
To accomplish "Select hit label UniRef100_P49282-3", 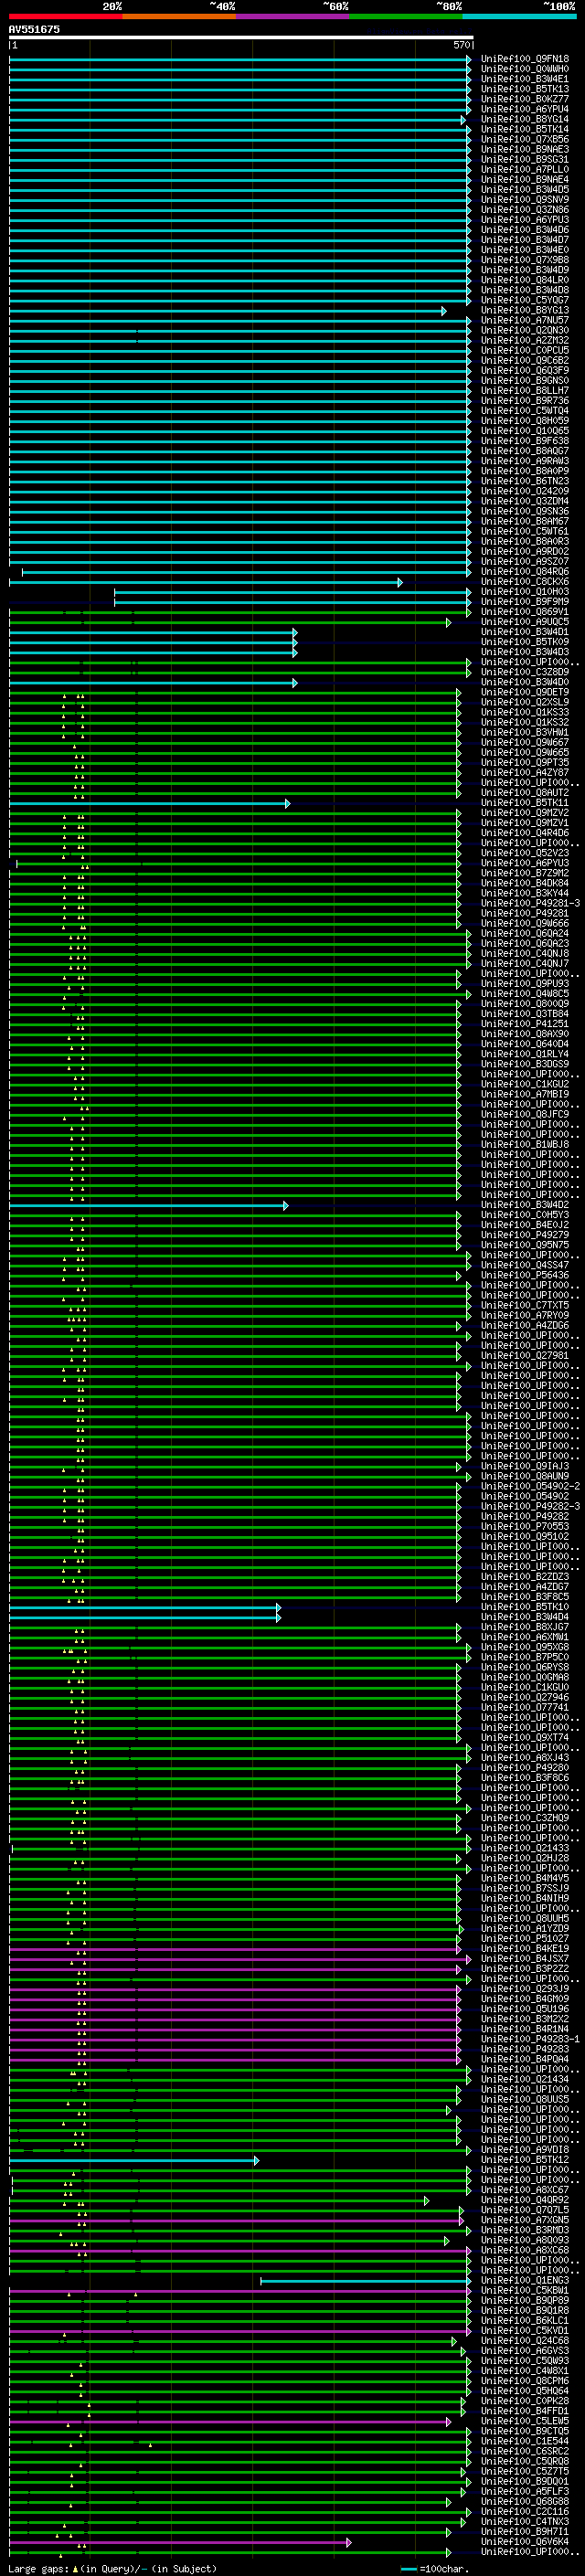I will coord(529,1506).
